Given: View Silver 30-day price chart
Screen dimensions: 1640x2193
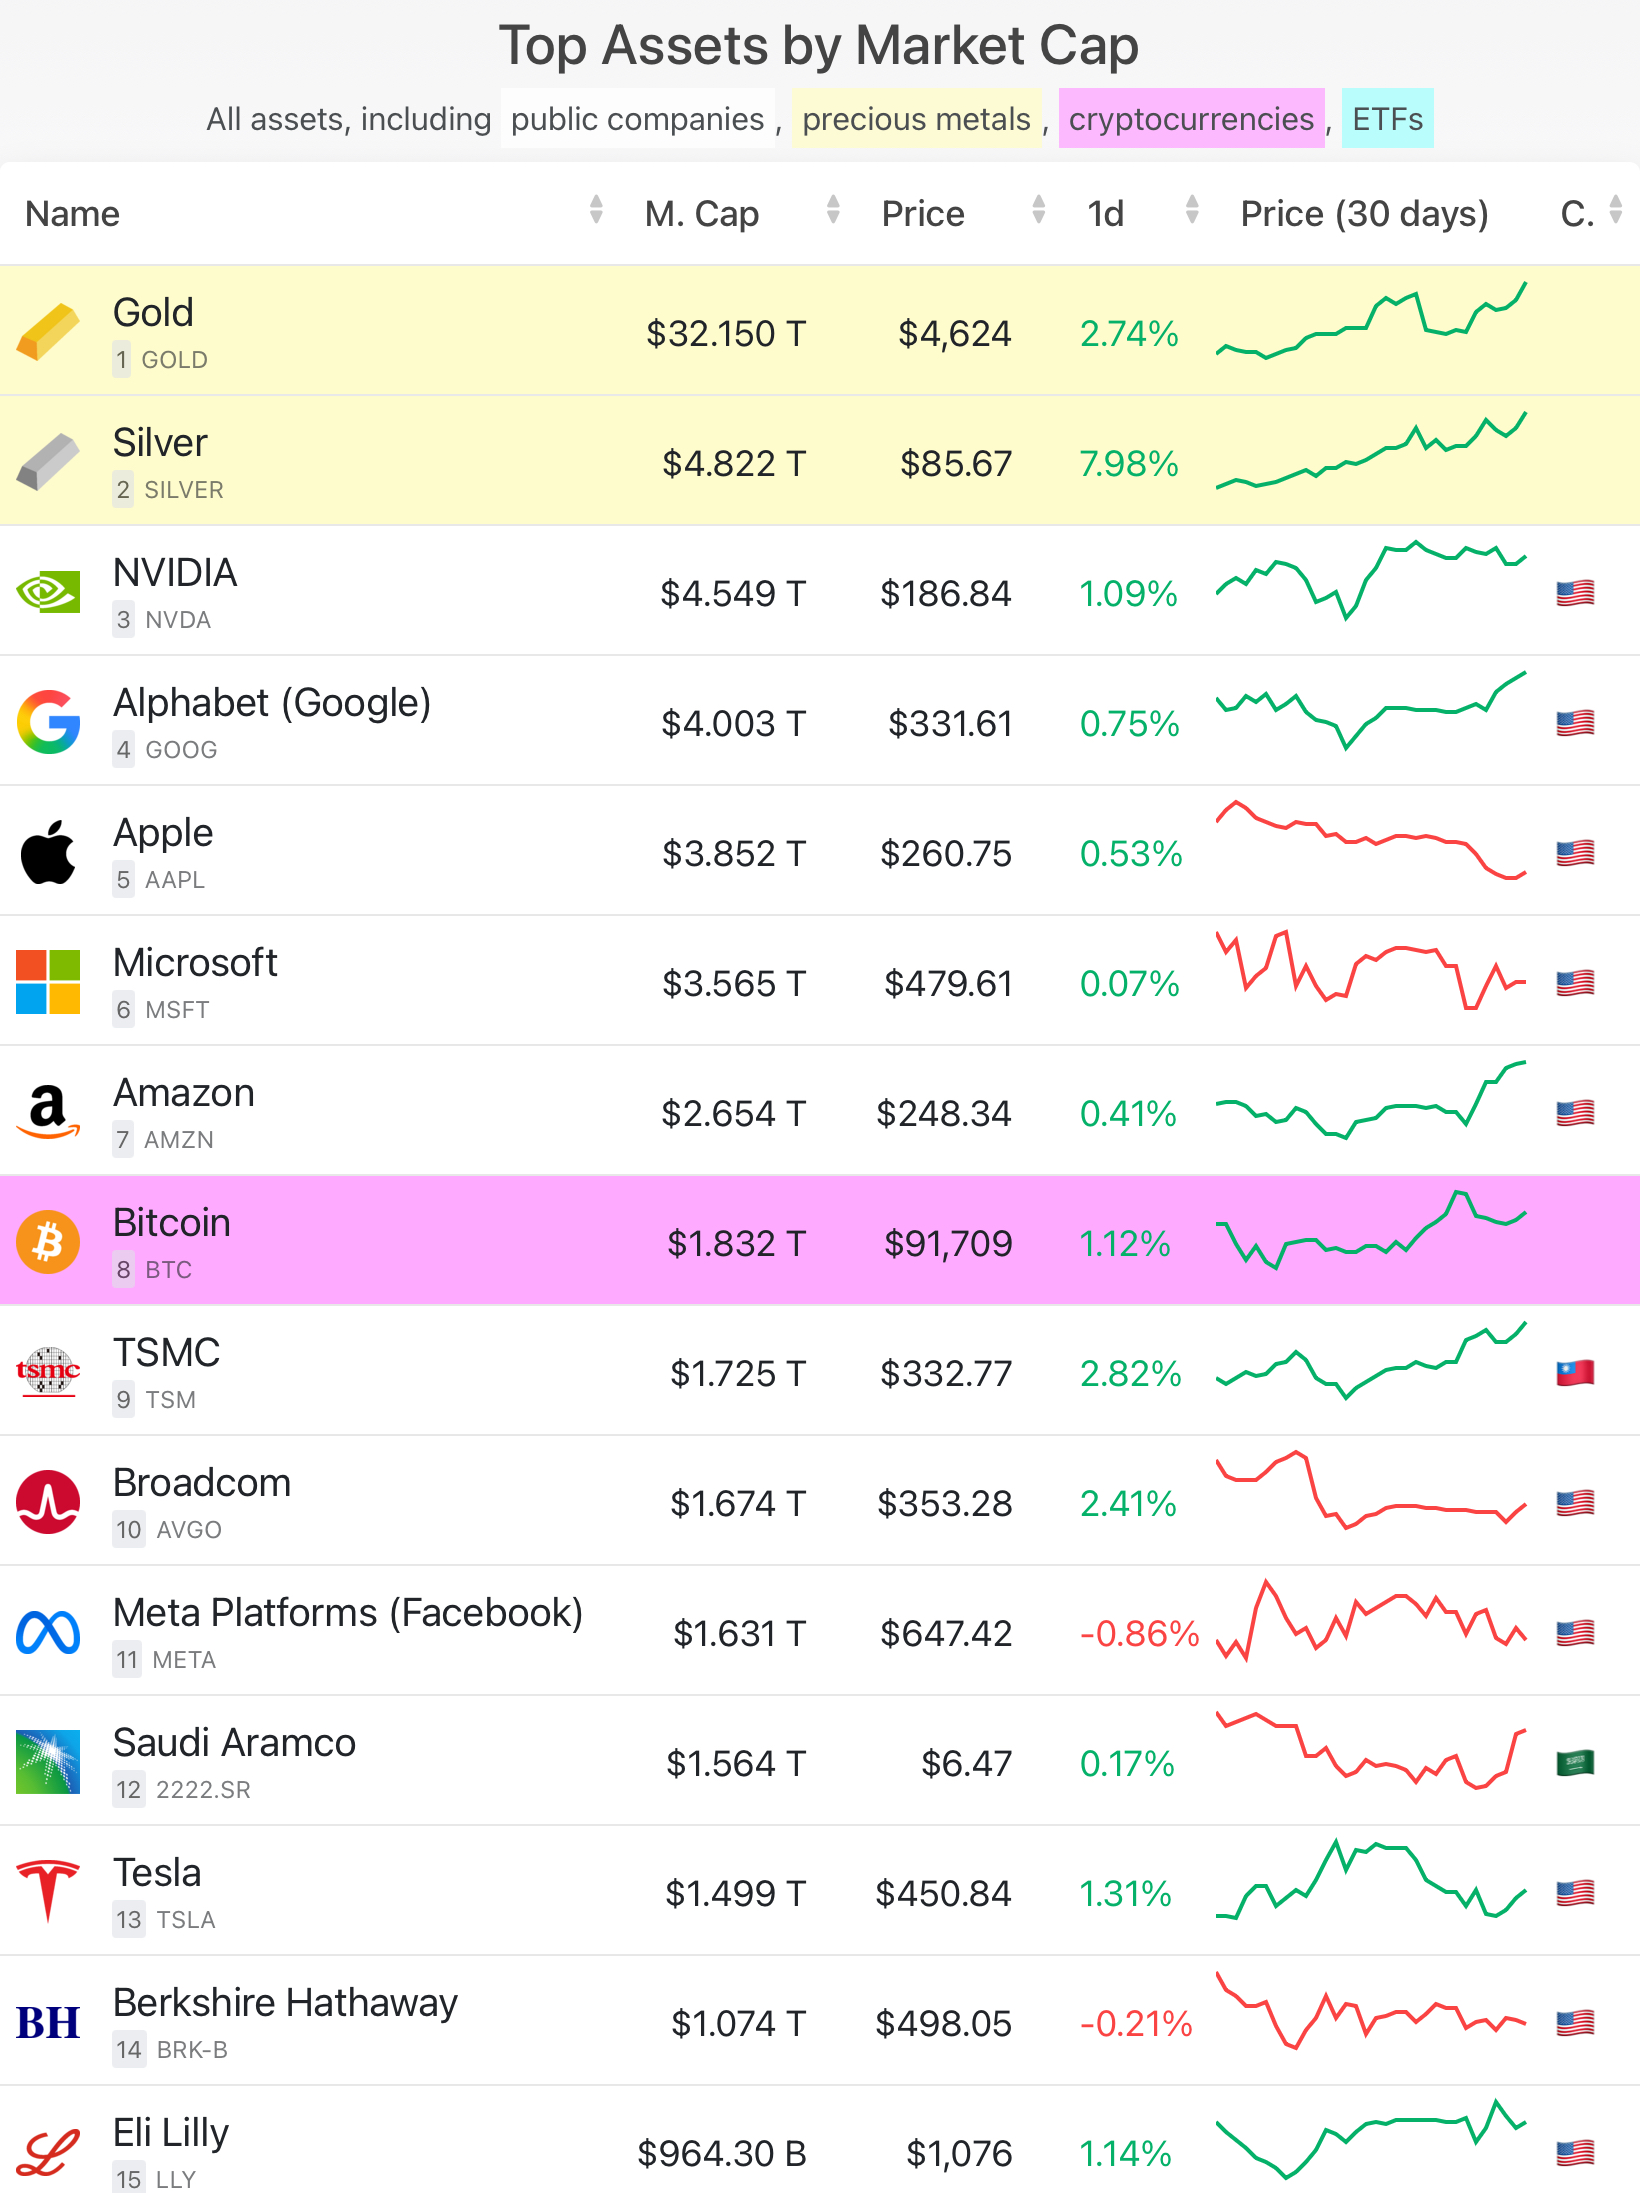Looking at the screenshot, I should click(x=1371, y=450).
